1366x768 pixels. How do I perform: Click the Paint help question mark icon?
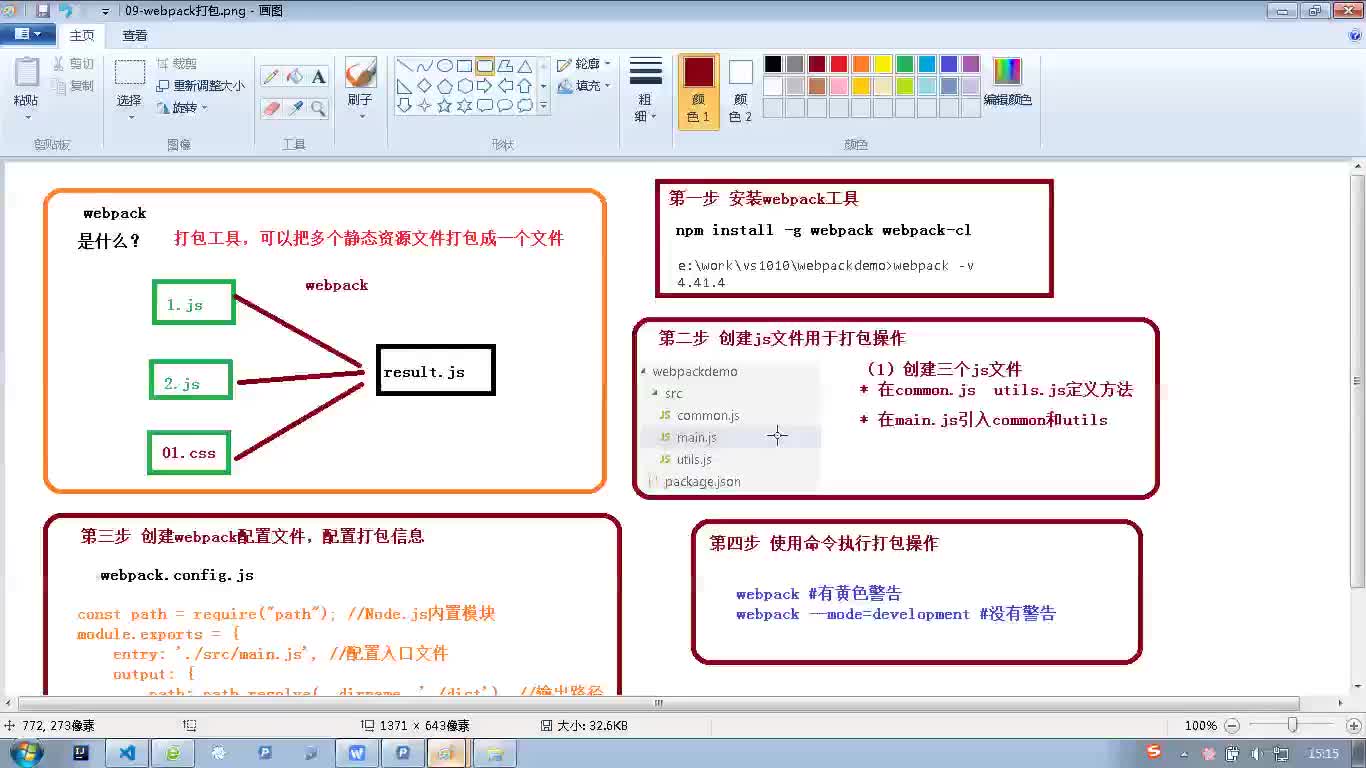pyautogui.click(x=1355, y=35)
